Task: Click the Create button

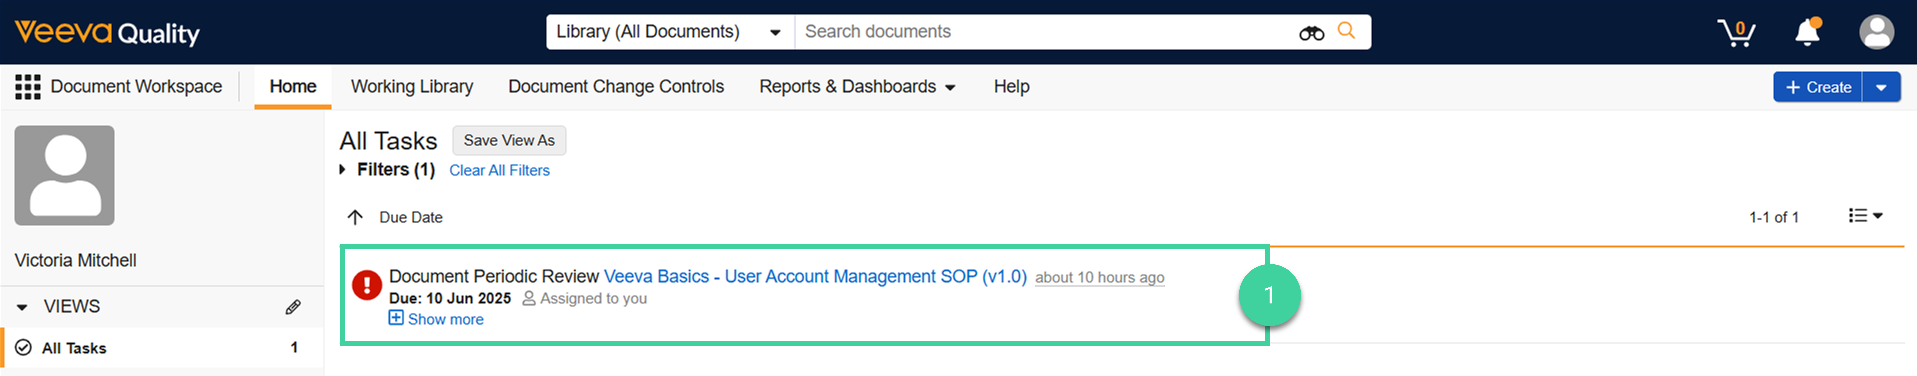Action: coord(1818,87)
